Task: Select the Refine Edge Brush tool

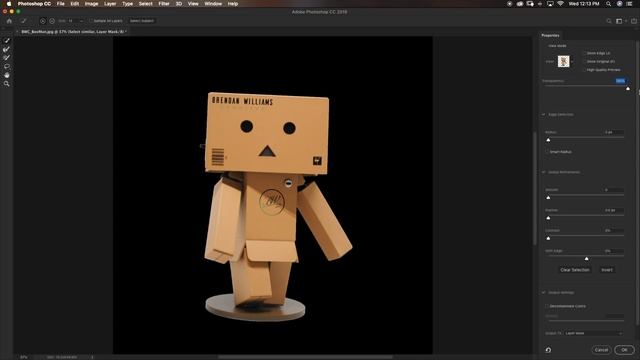Action: pyautogui.click(x=7, y=49)
